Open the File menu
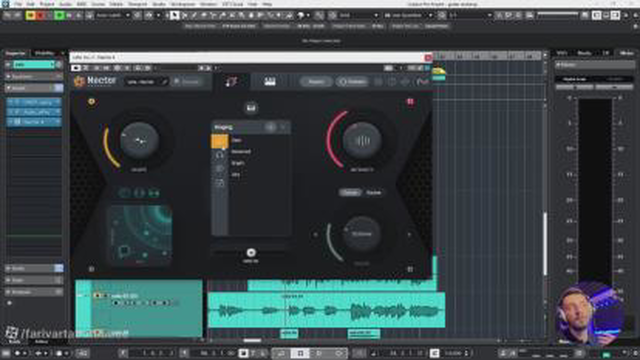 coord(18,4)
